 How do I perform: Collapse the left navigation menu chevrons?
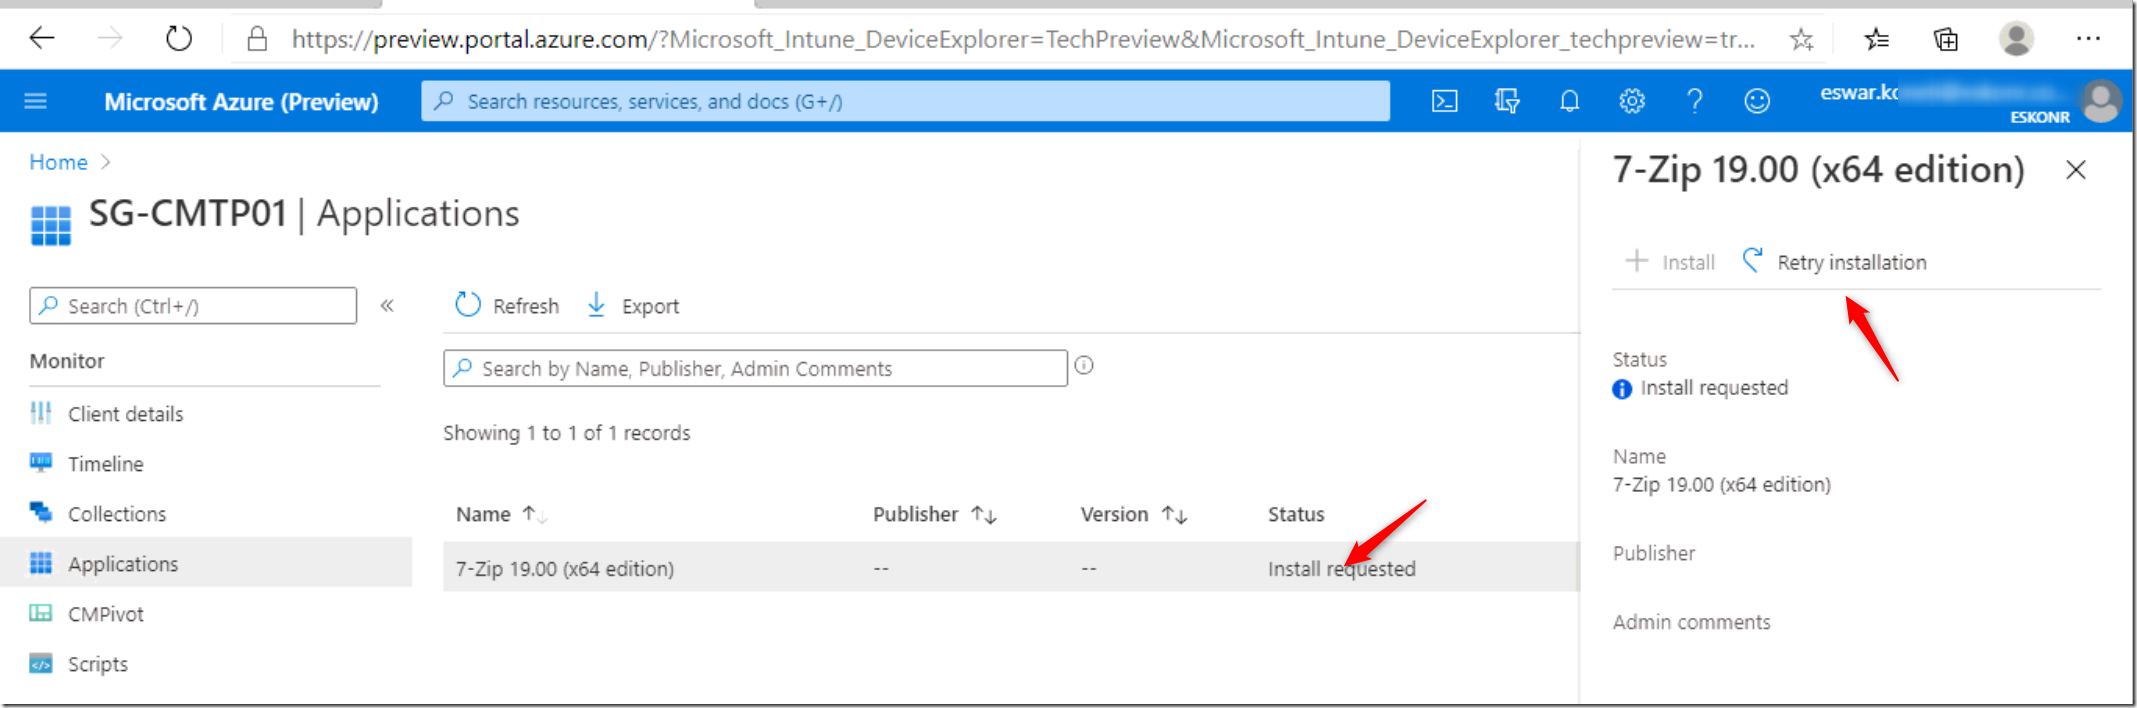pyautogui.click(x=387, y=305)
